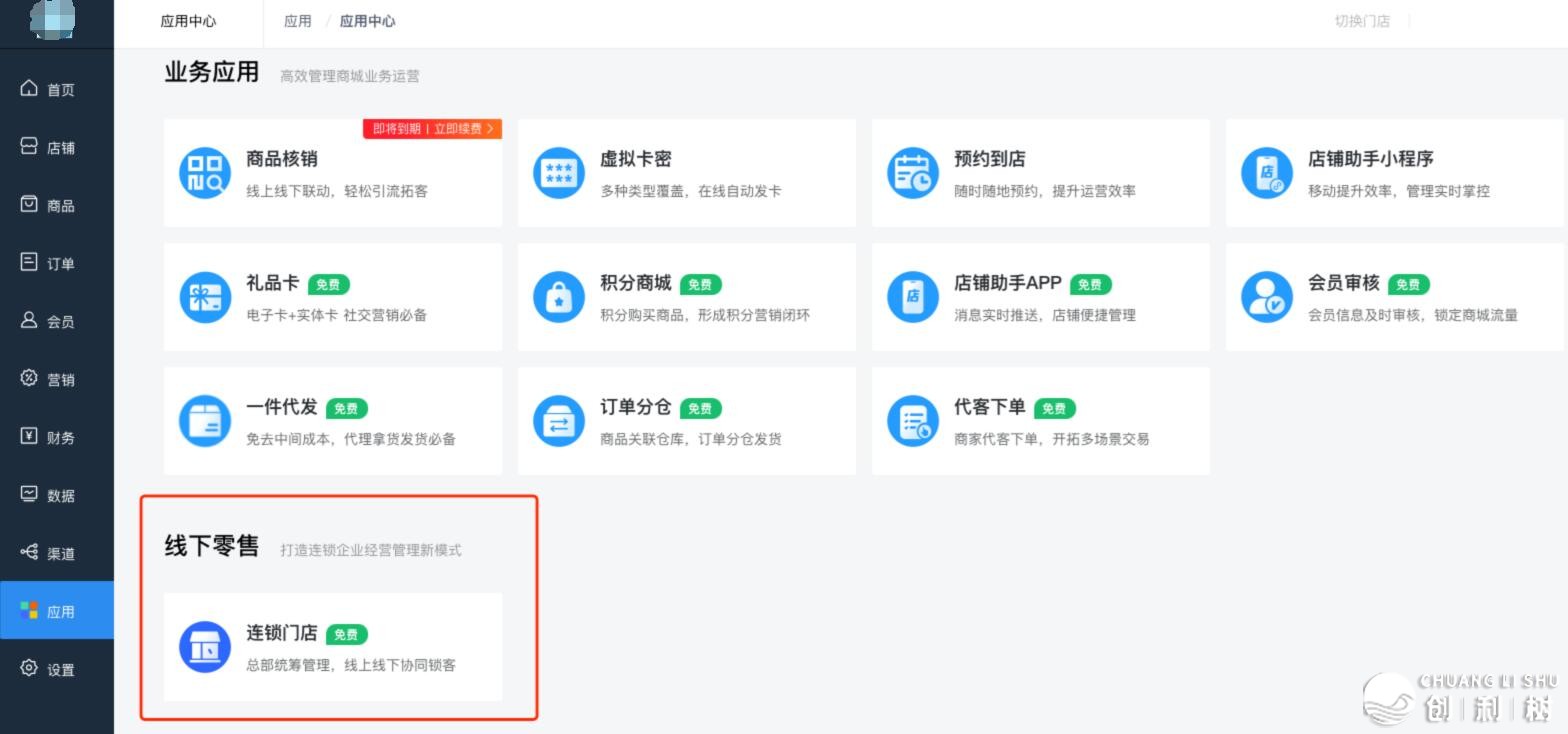Open 店铺 menu item
1568x734 pixels.
tap(57, 147)
